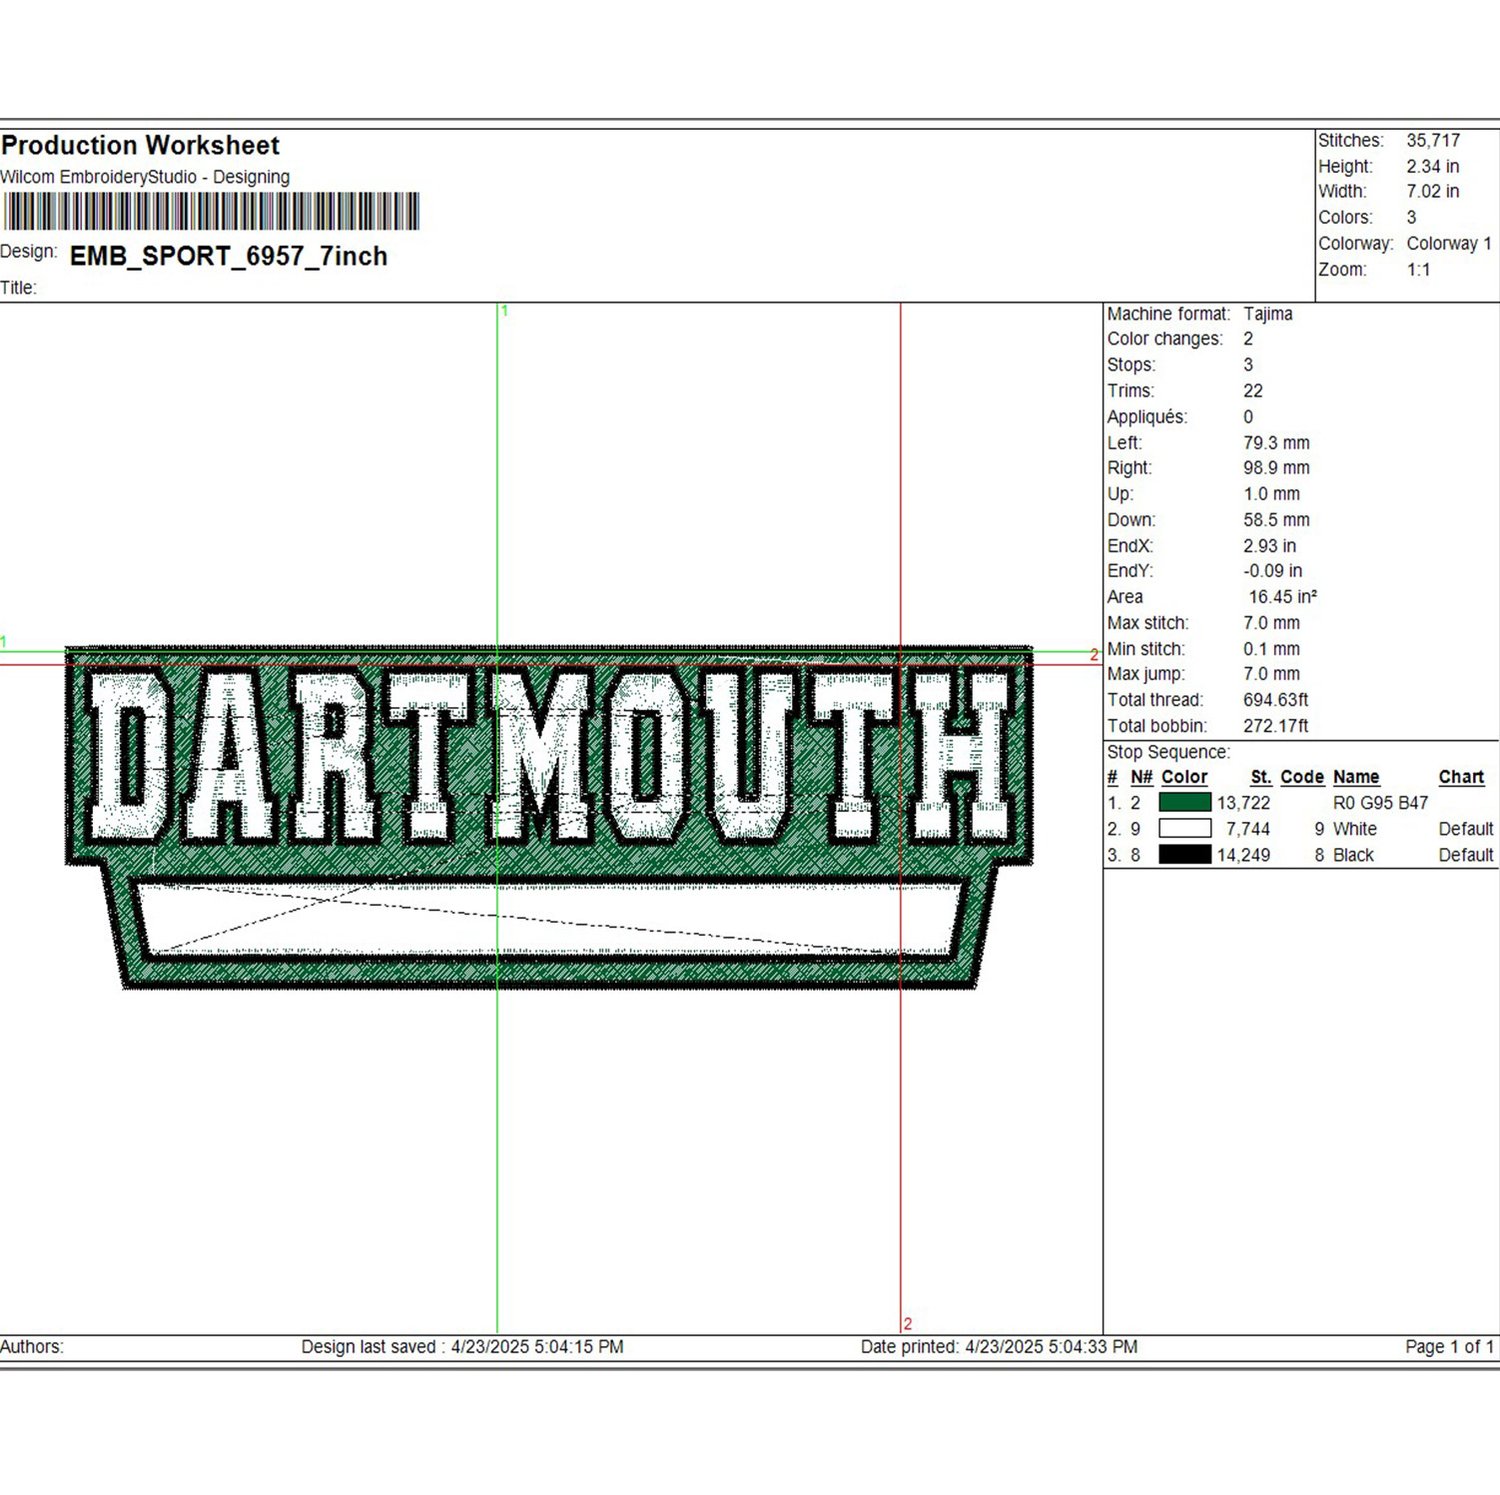Click the Width value "7.02 in"
Screen dimensions: 1500x1495
click(x=1433, y=191)
